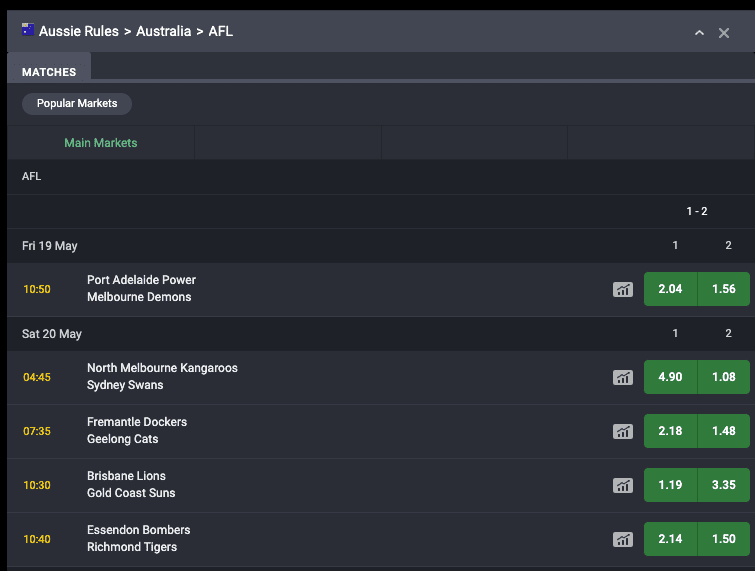Select the Popular Markets pill
This screenshot has height=571, width=755.
point(77,104)
